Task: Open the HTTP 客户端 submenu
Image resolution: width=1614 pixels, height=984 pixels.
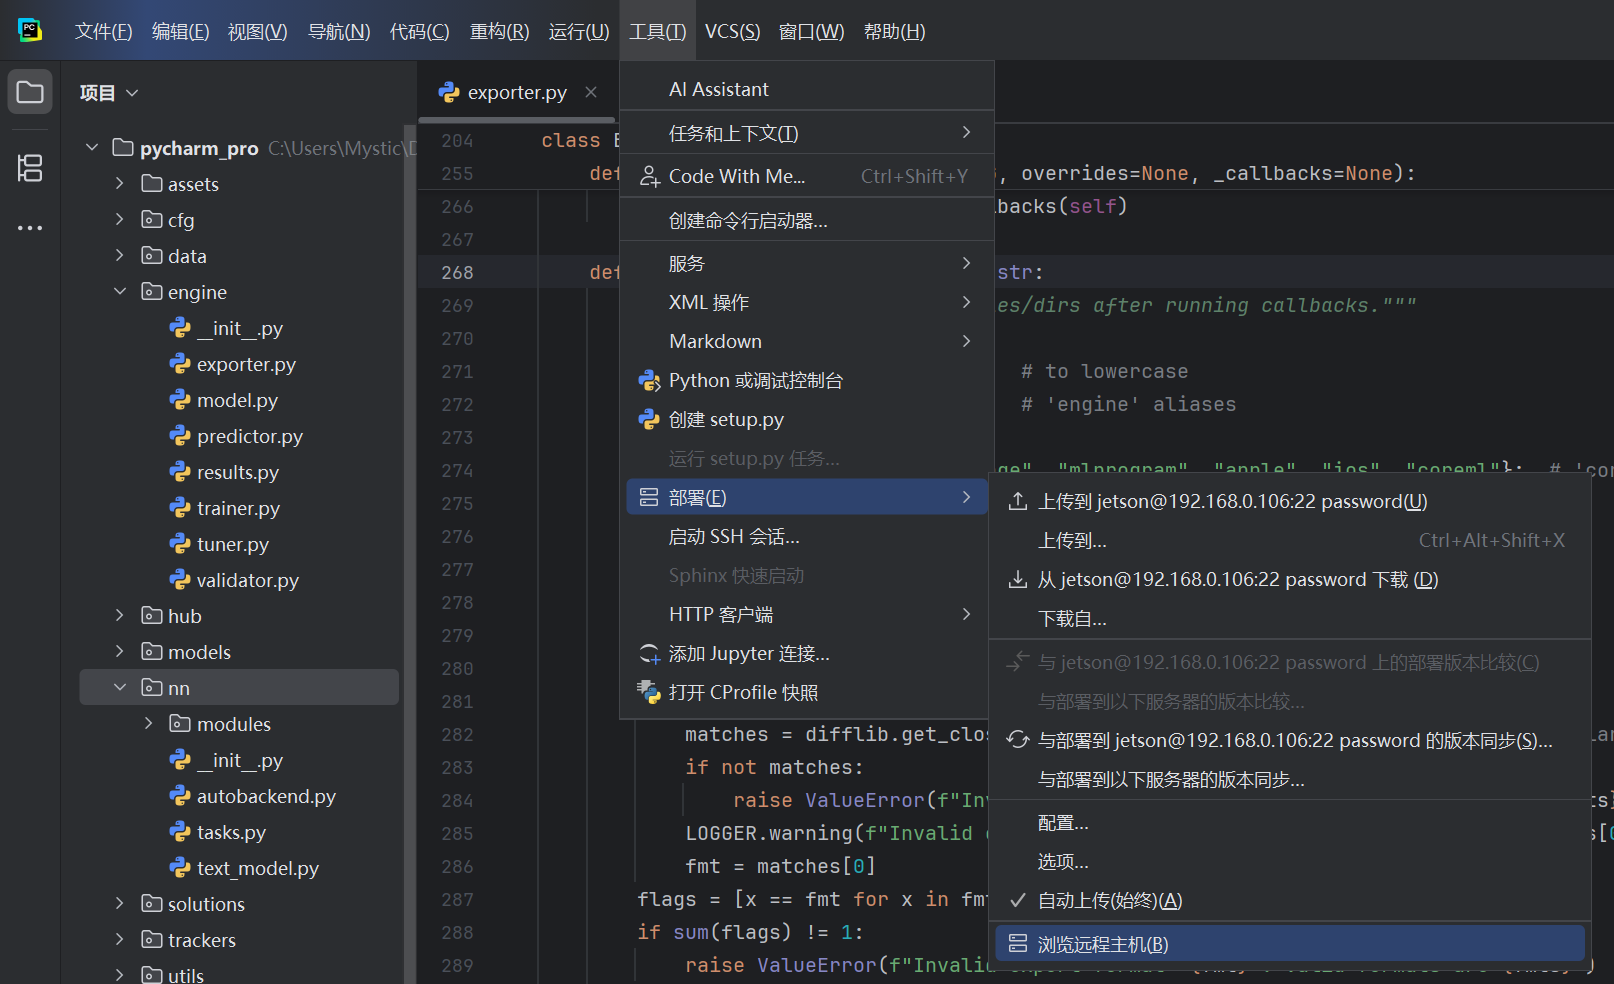Action: [807, 614]
